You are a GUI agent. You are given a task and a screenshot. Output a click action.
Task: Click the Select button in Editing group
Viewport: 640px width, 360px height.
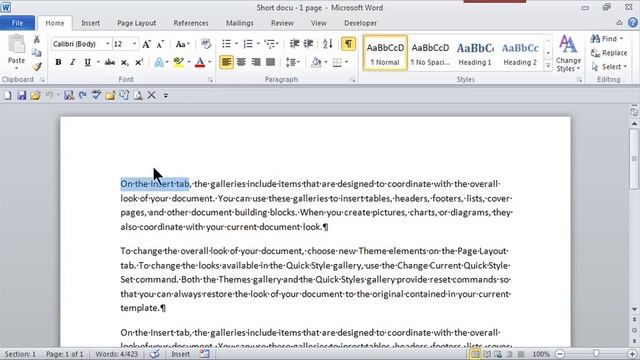point(609,67)
